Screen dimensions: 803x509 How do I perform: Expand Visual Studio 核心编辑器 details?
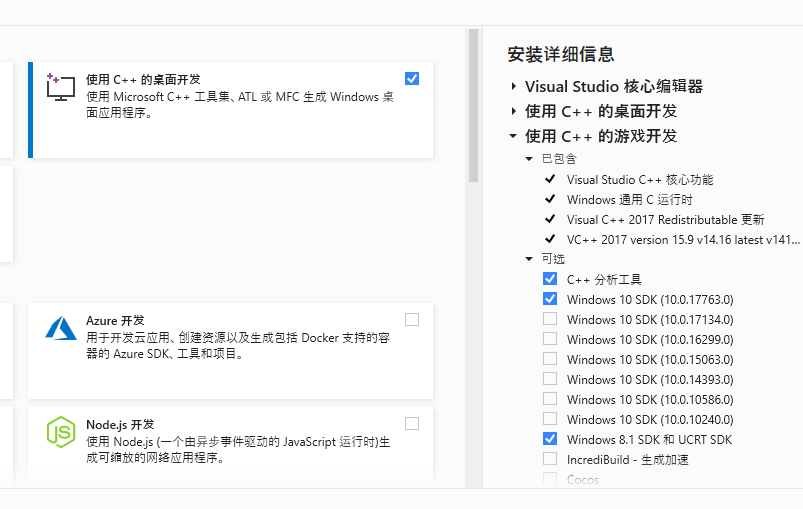(x=513, y=86)
